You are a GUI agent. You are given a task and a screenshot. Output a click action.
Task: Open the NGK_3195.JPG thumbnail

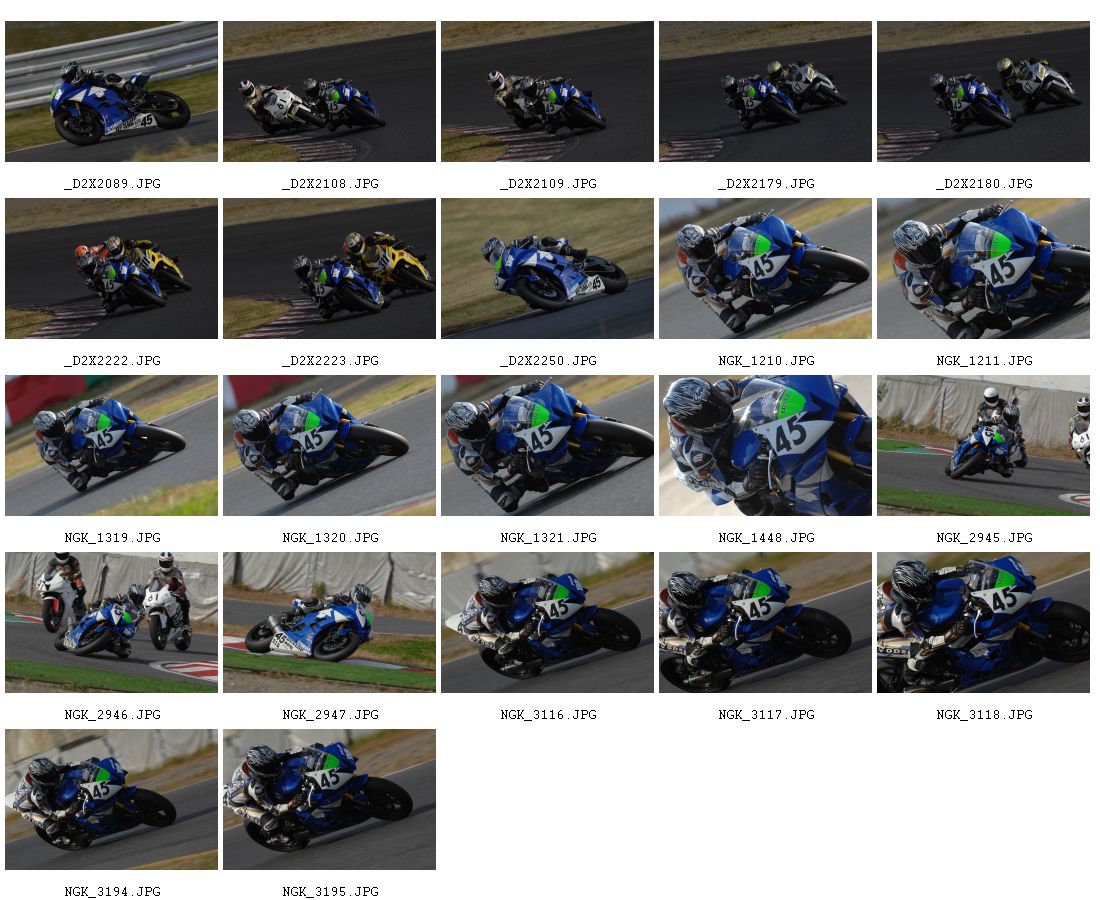330,800
